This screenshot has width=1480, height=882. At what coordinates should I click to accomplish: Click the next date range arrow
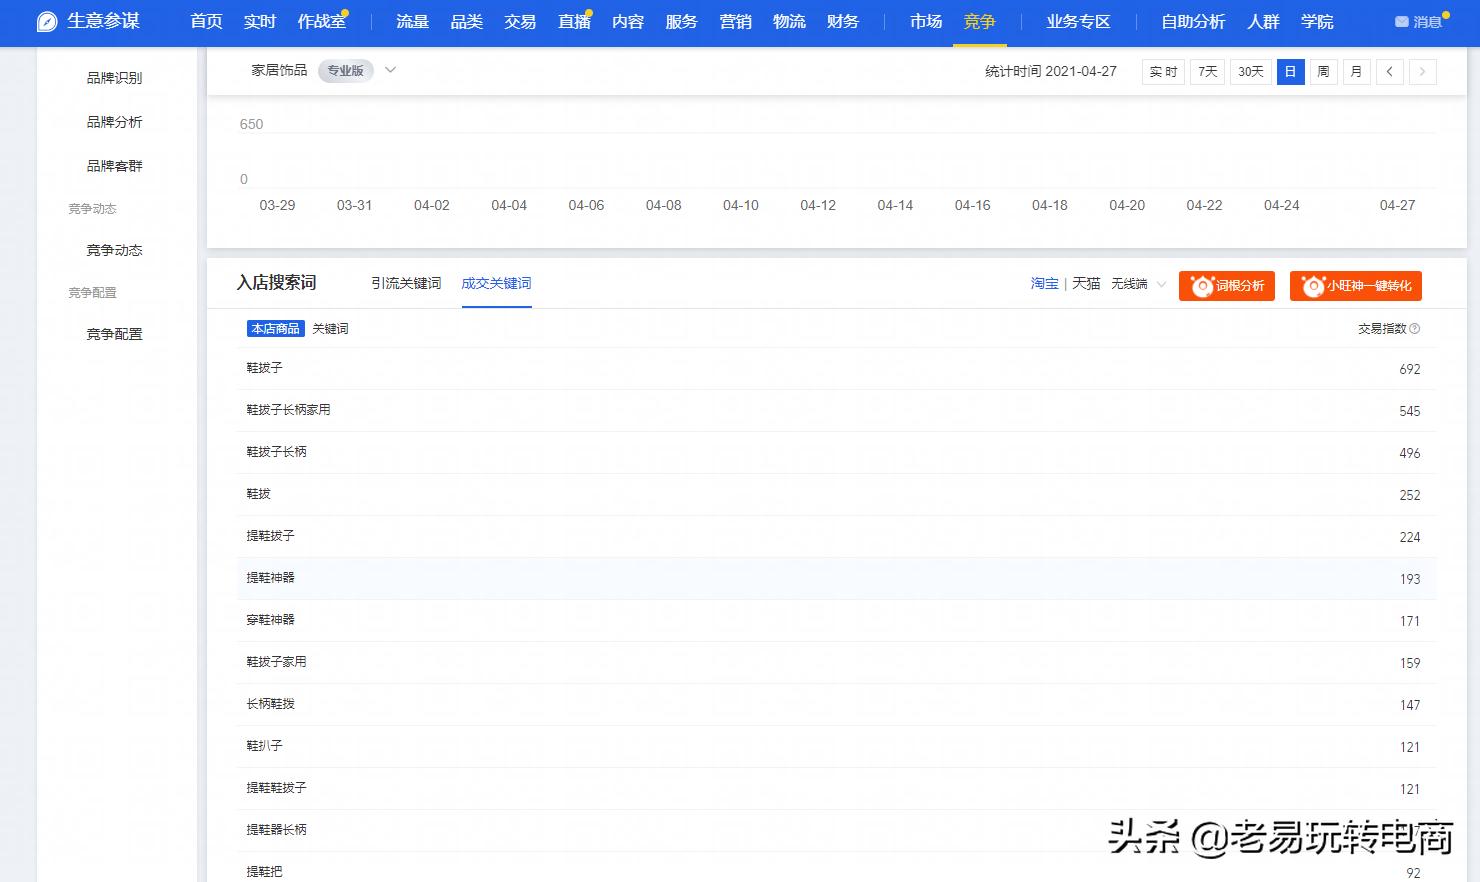pos(1423,71)
